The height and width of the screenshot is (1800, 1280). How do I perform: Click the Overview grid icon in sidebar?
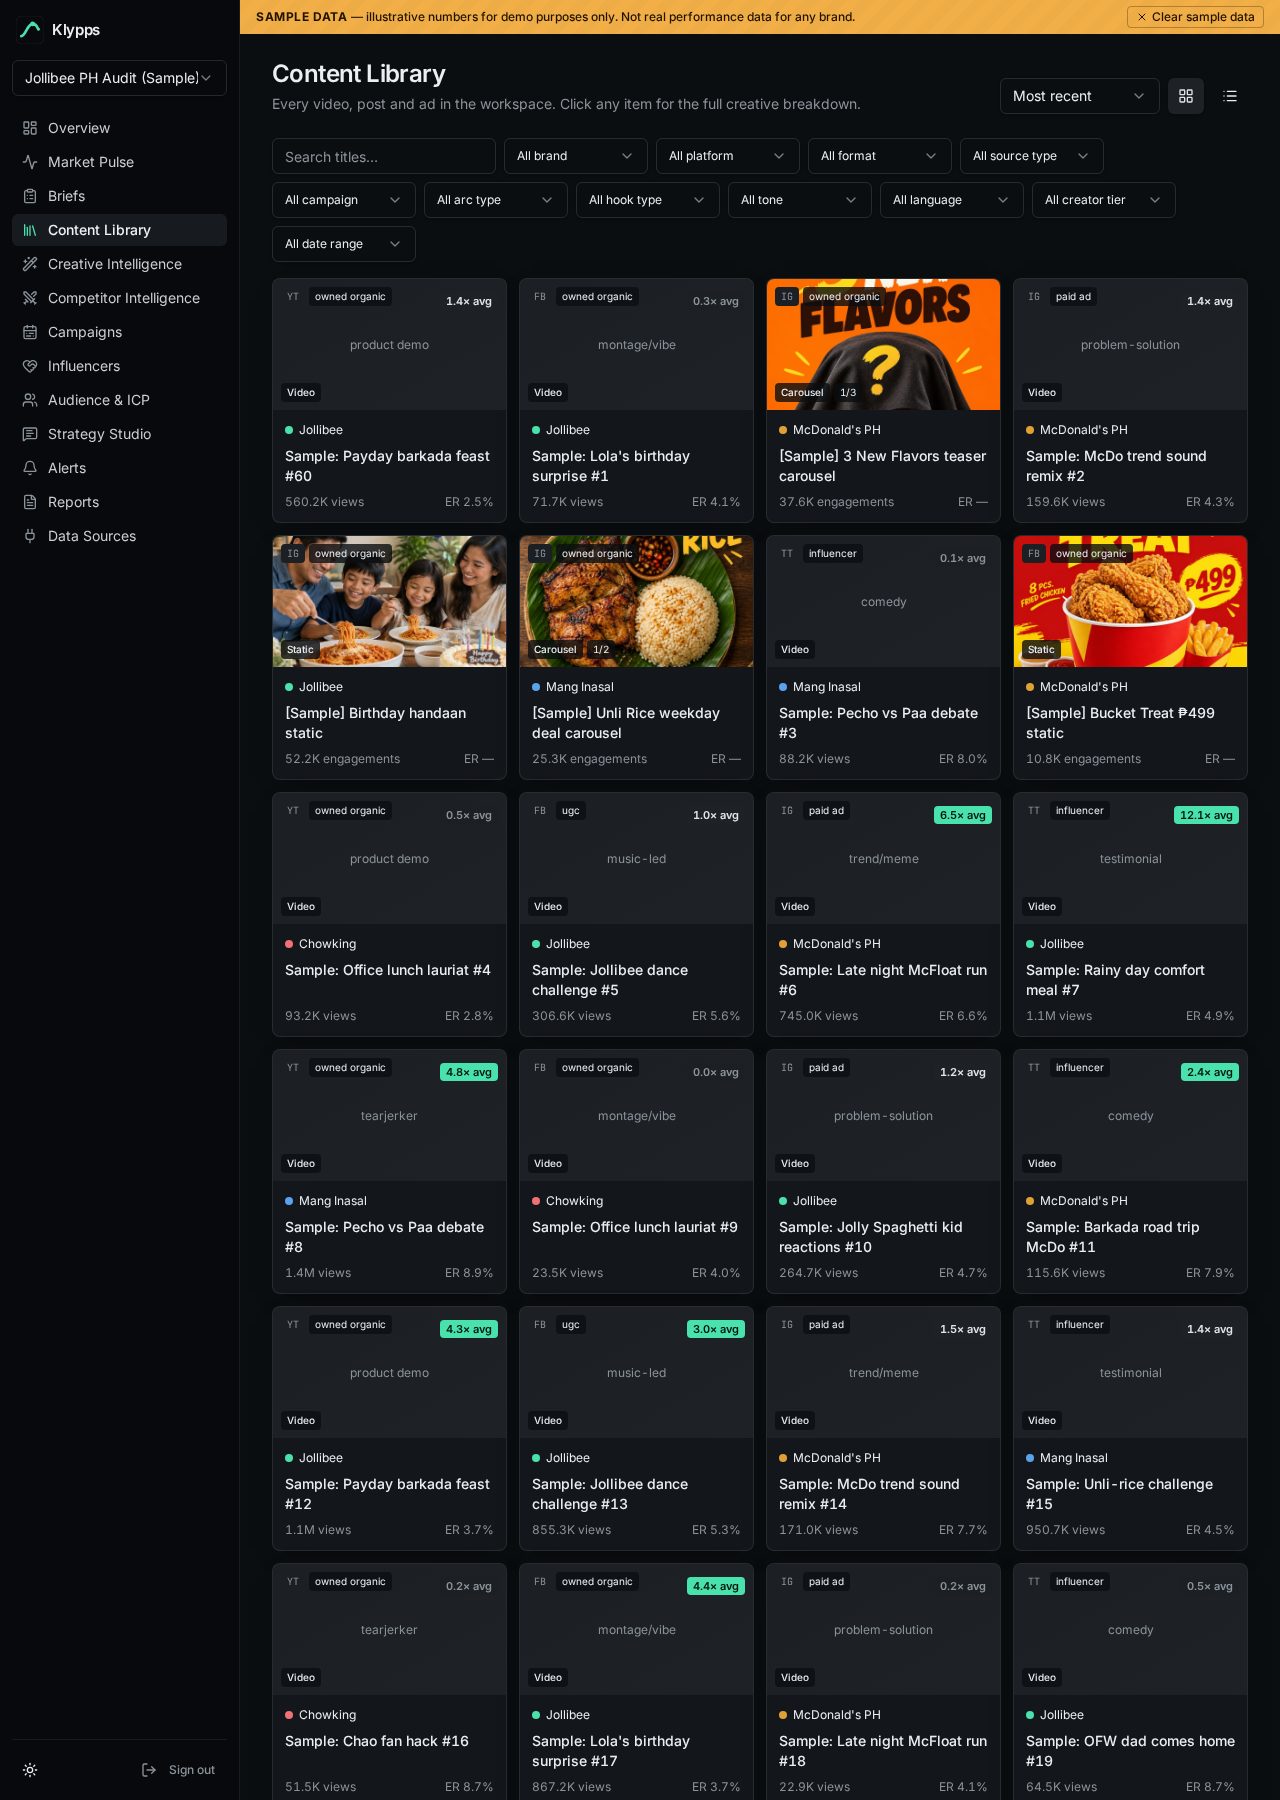[30, 128]
